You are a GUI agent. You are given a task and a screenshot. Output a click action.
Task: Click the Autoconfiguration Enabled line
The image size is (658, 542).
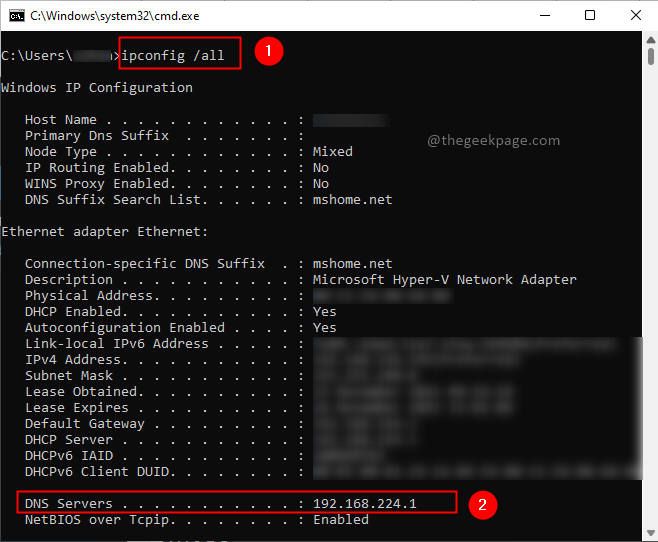coord(180,328)
